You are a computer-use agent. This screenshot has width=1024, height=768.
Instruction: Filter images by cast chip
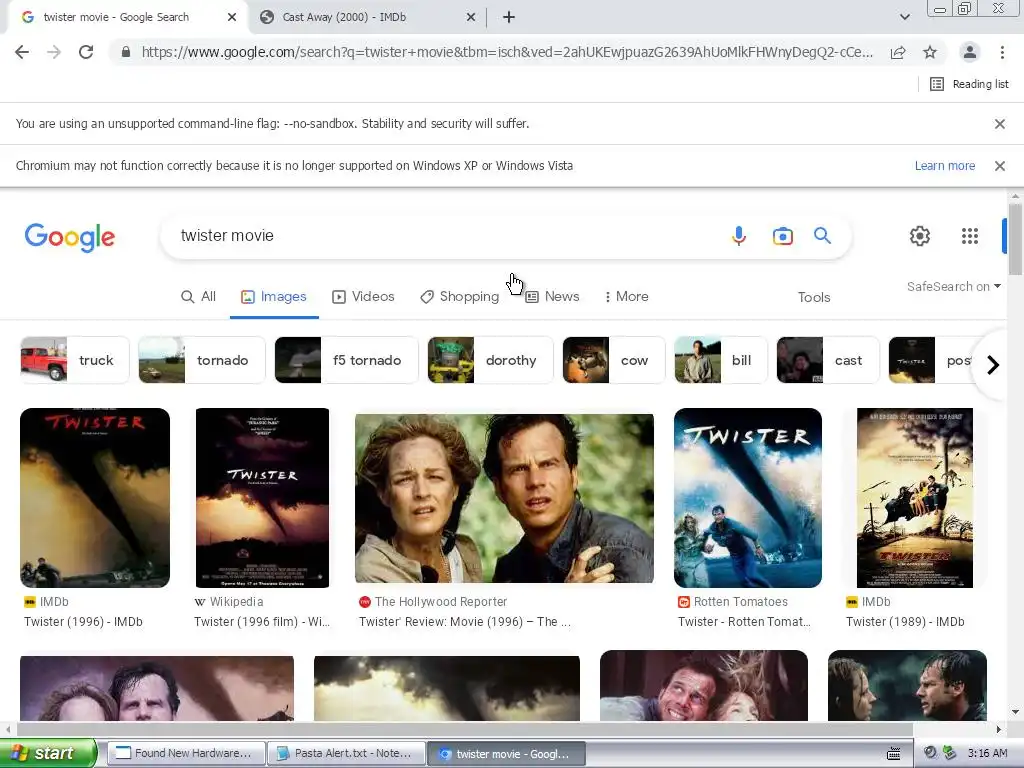827,360
